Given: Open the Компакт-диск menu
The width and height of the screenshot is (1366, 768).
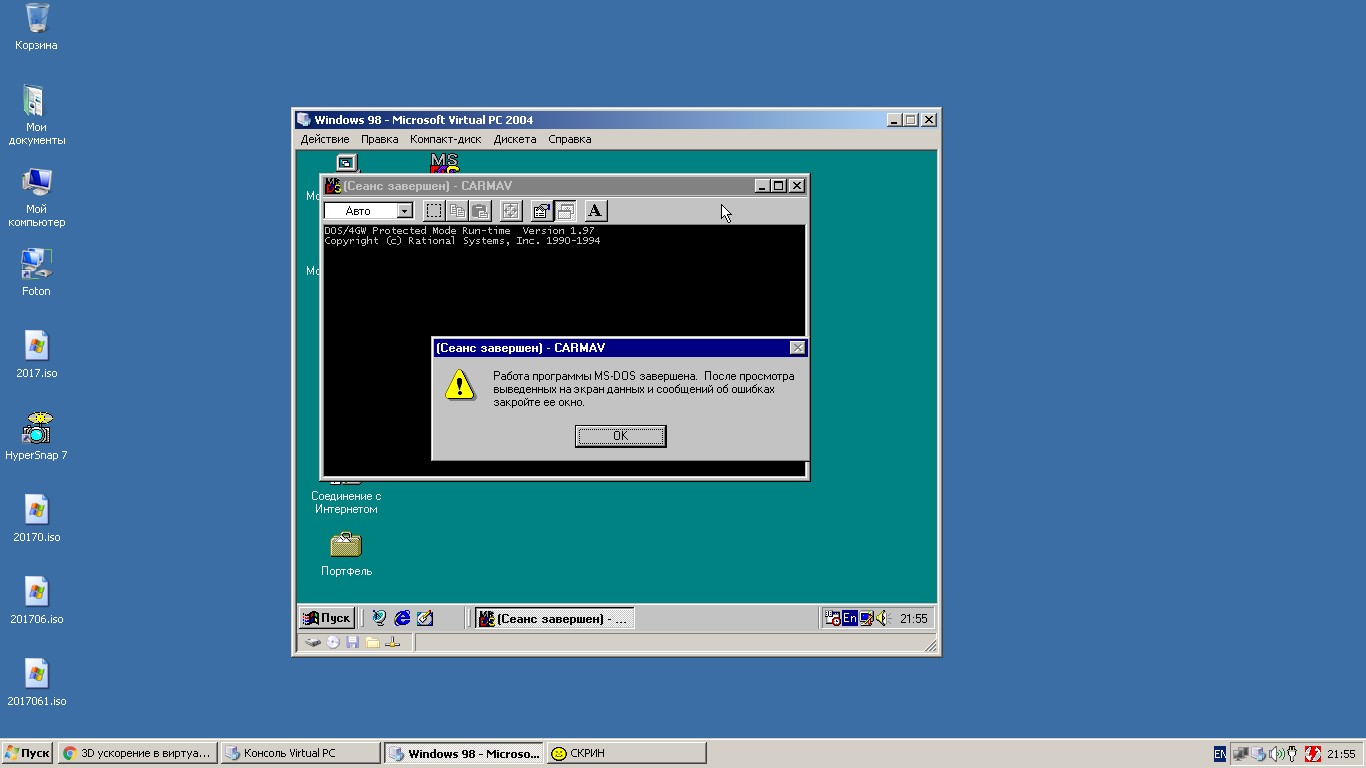Looking at the screenshot, I should [x=446, y=139].
